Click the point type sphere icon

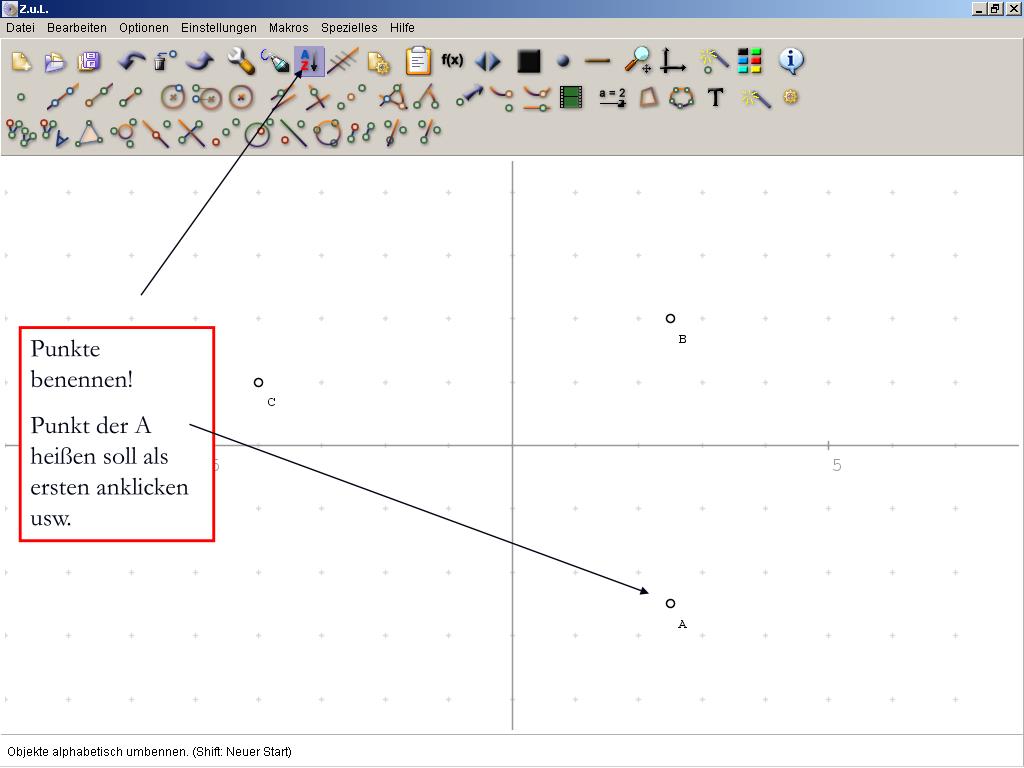click(564, 61)
